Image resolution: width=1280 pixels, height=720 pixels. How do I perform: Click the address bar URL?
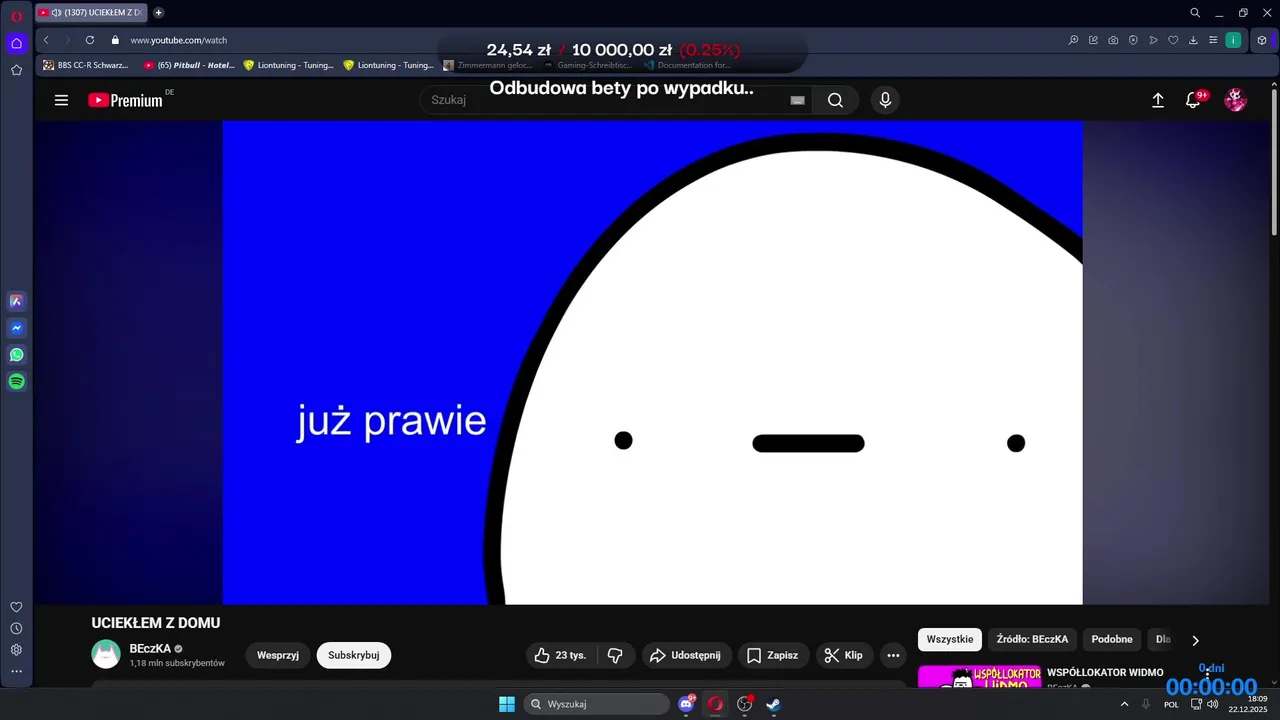tap(179, 40)
